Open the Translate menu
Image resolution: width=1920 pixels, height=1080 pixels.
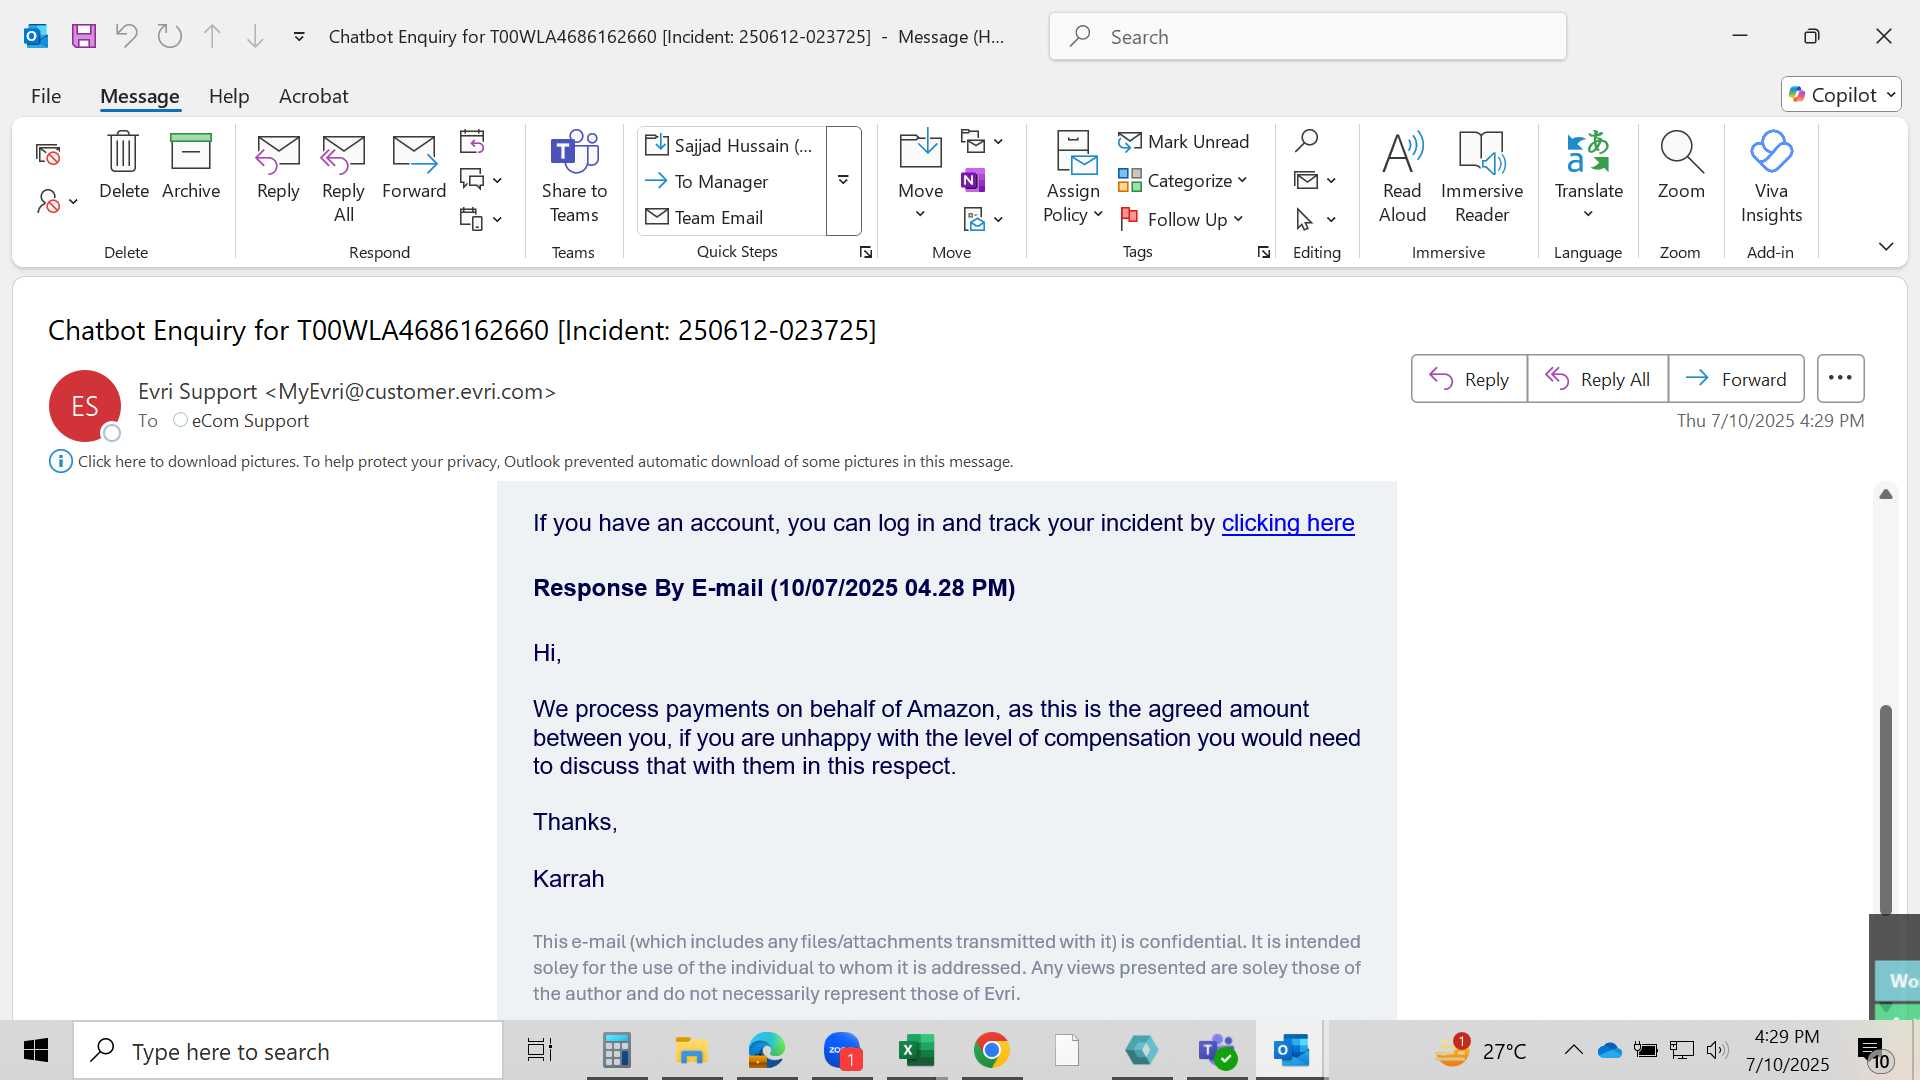(x=1588, y=176)
